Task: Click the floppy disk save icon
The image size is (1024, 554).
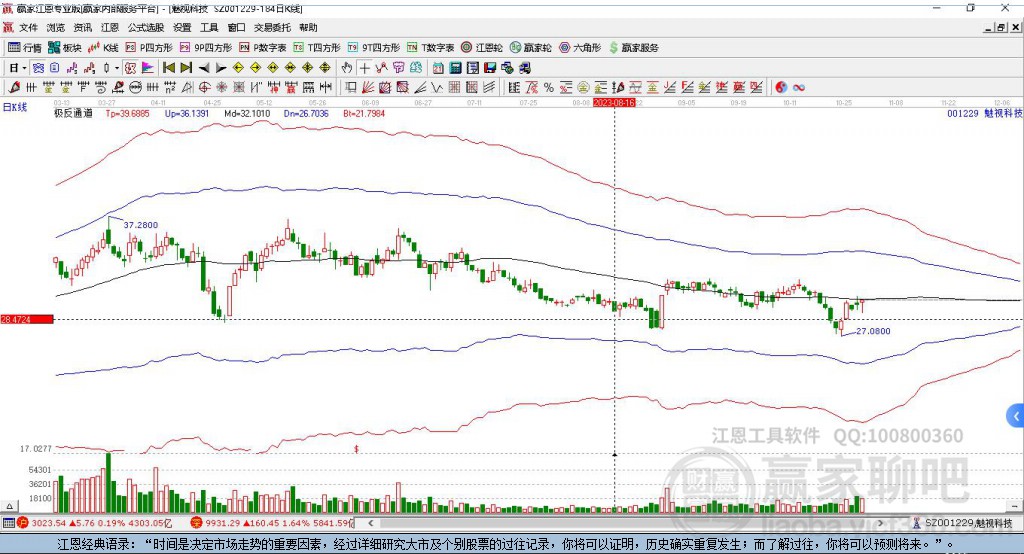Action: point(490,68)
